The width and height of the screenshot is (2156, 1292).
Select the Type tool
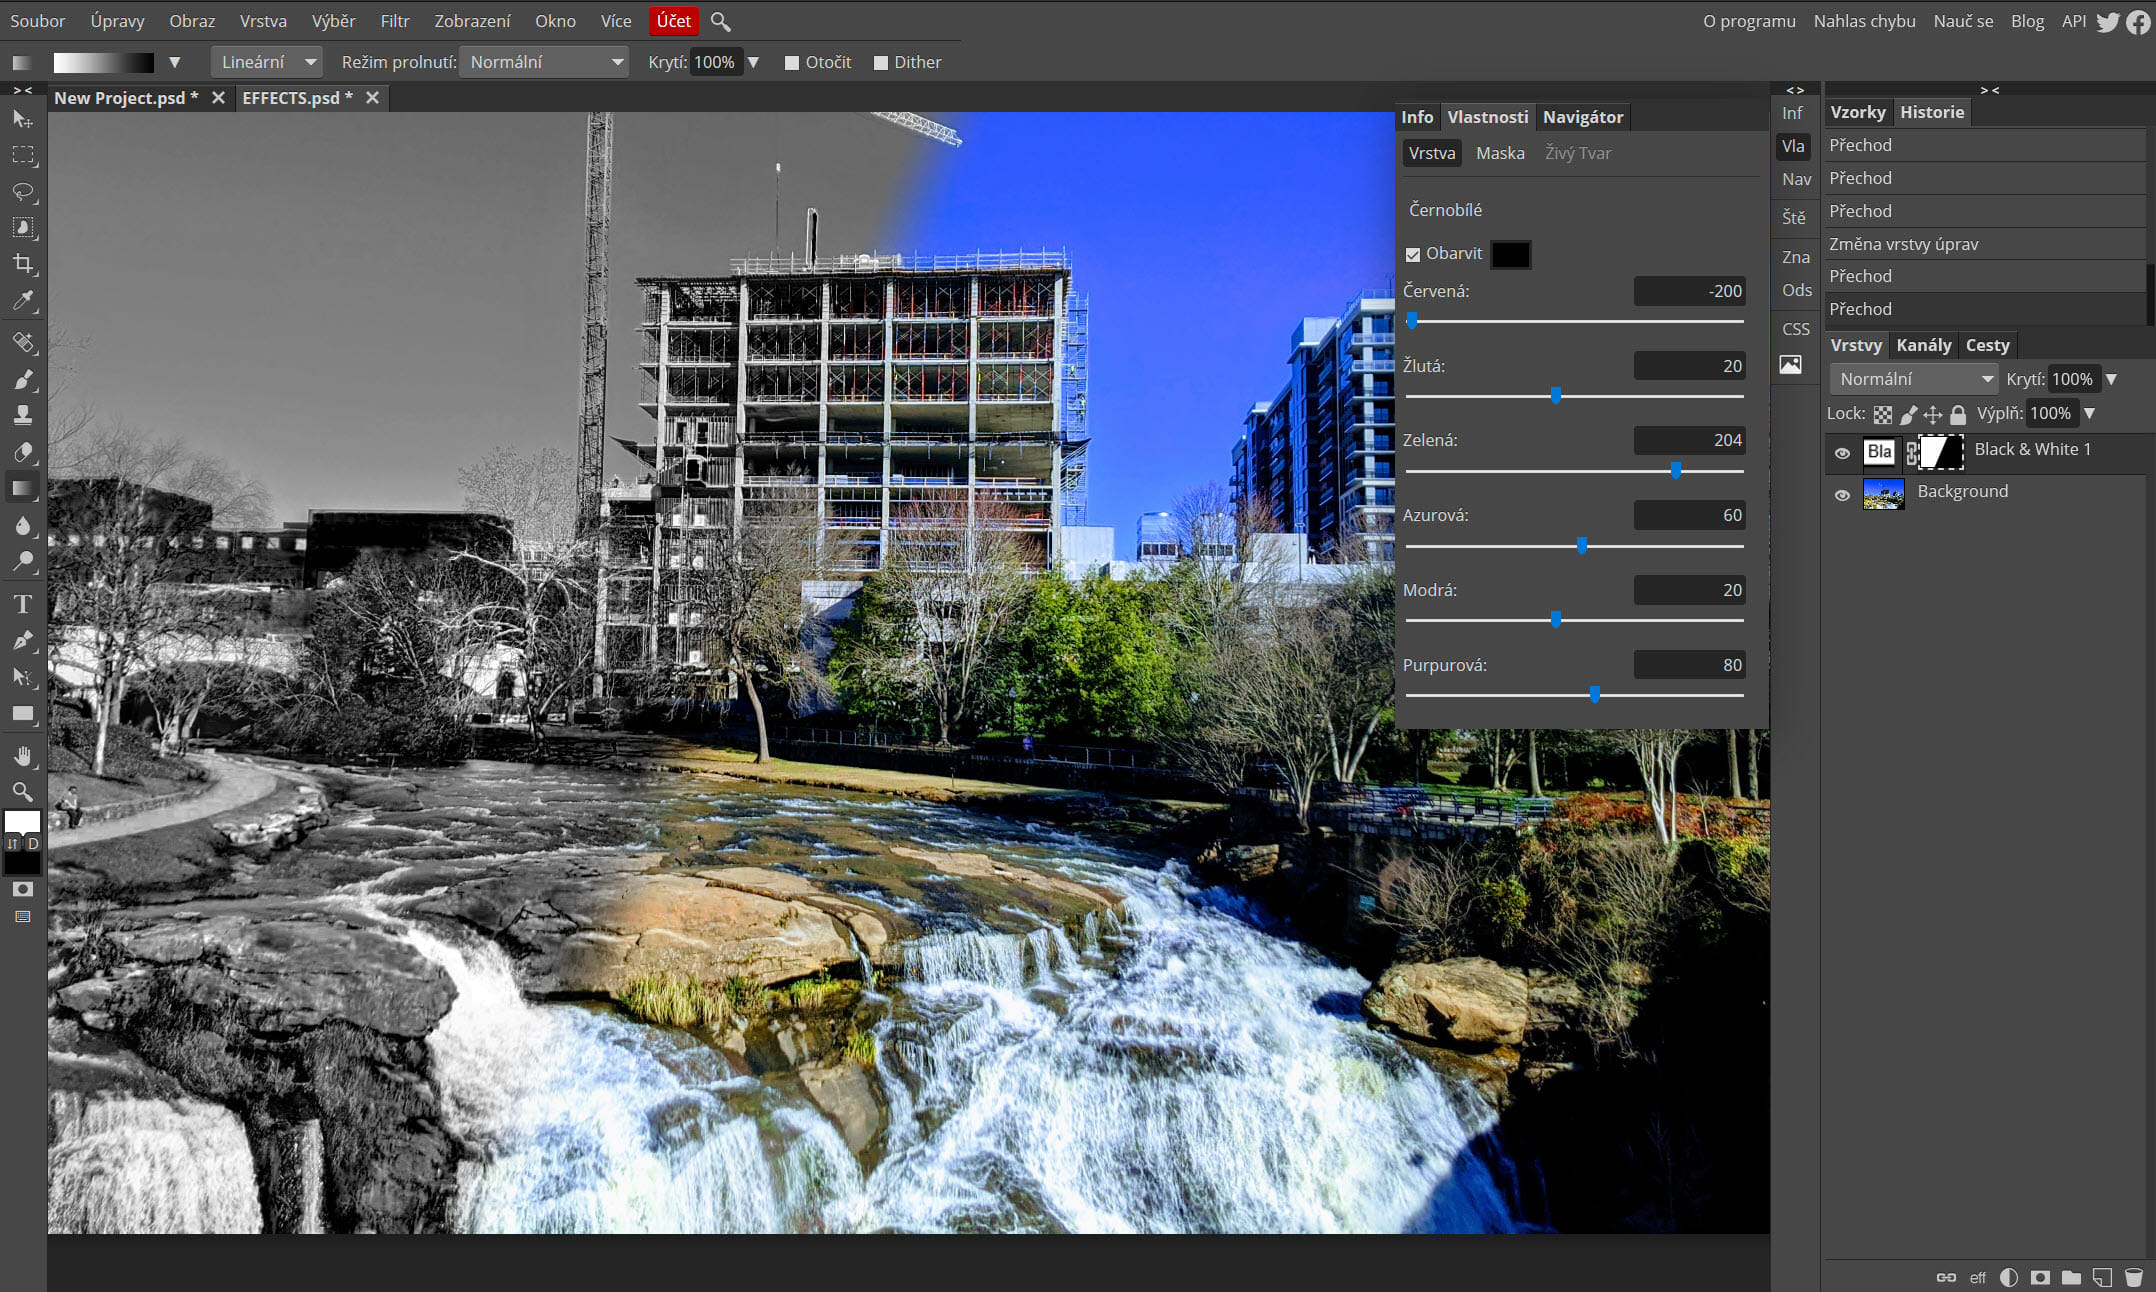pos(23,604)
